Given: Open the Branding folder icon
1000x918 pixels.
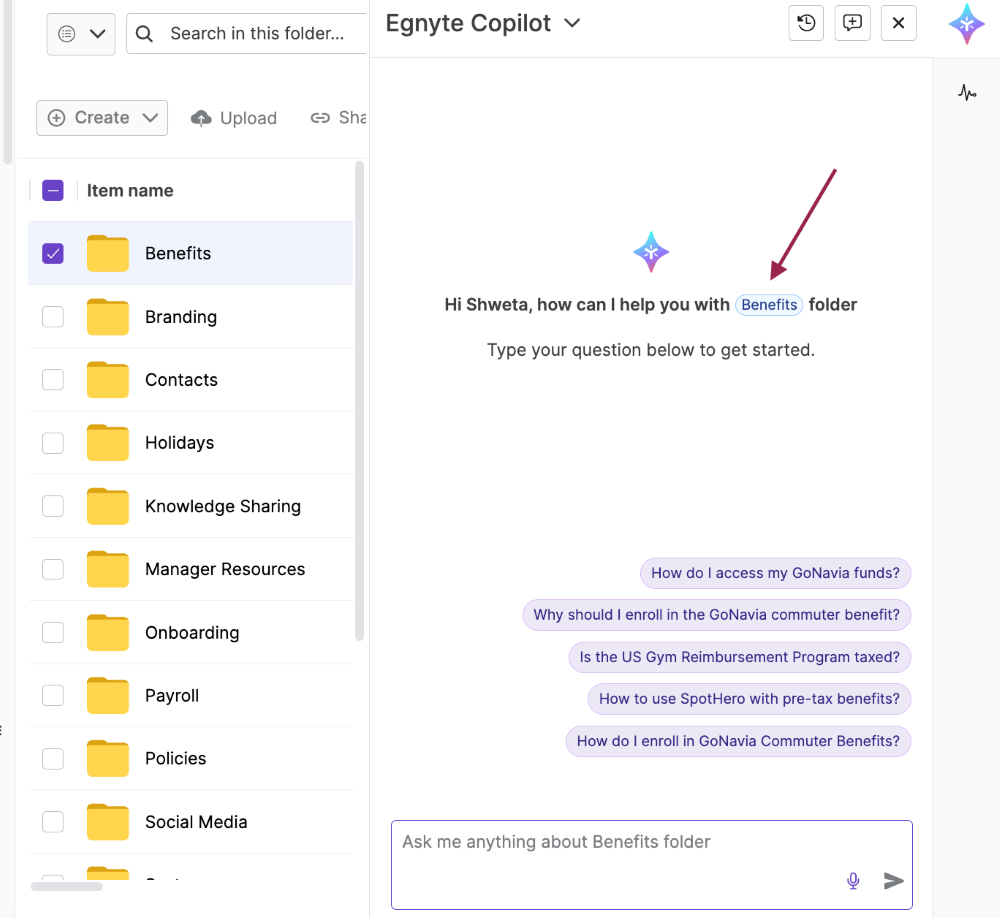Looking at the screenshot, I should [108, 316].
